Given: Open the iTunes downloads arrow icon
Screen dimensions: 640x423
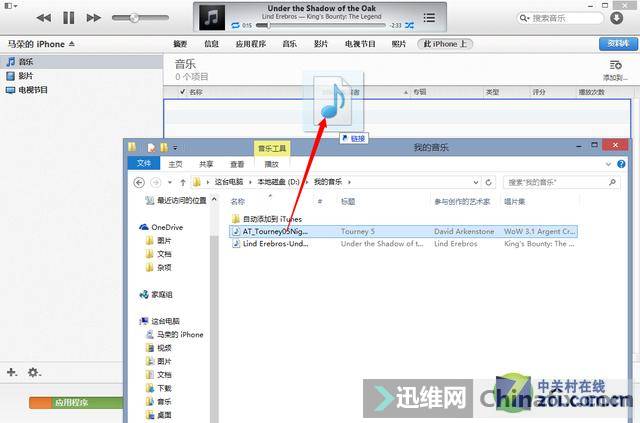Looking at the screenshot, I should (616, 18).
